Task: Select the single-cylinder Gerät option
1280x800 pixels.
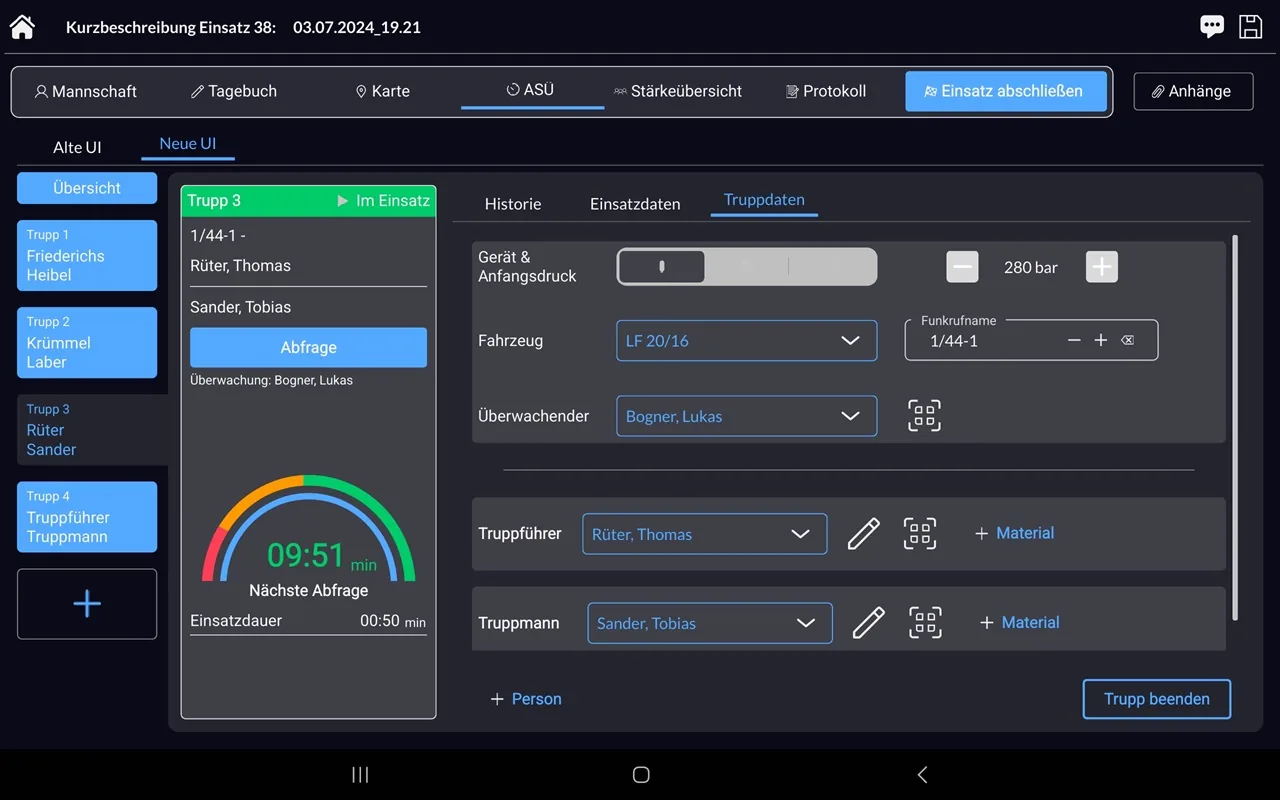Action: [662, 267]
